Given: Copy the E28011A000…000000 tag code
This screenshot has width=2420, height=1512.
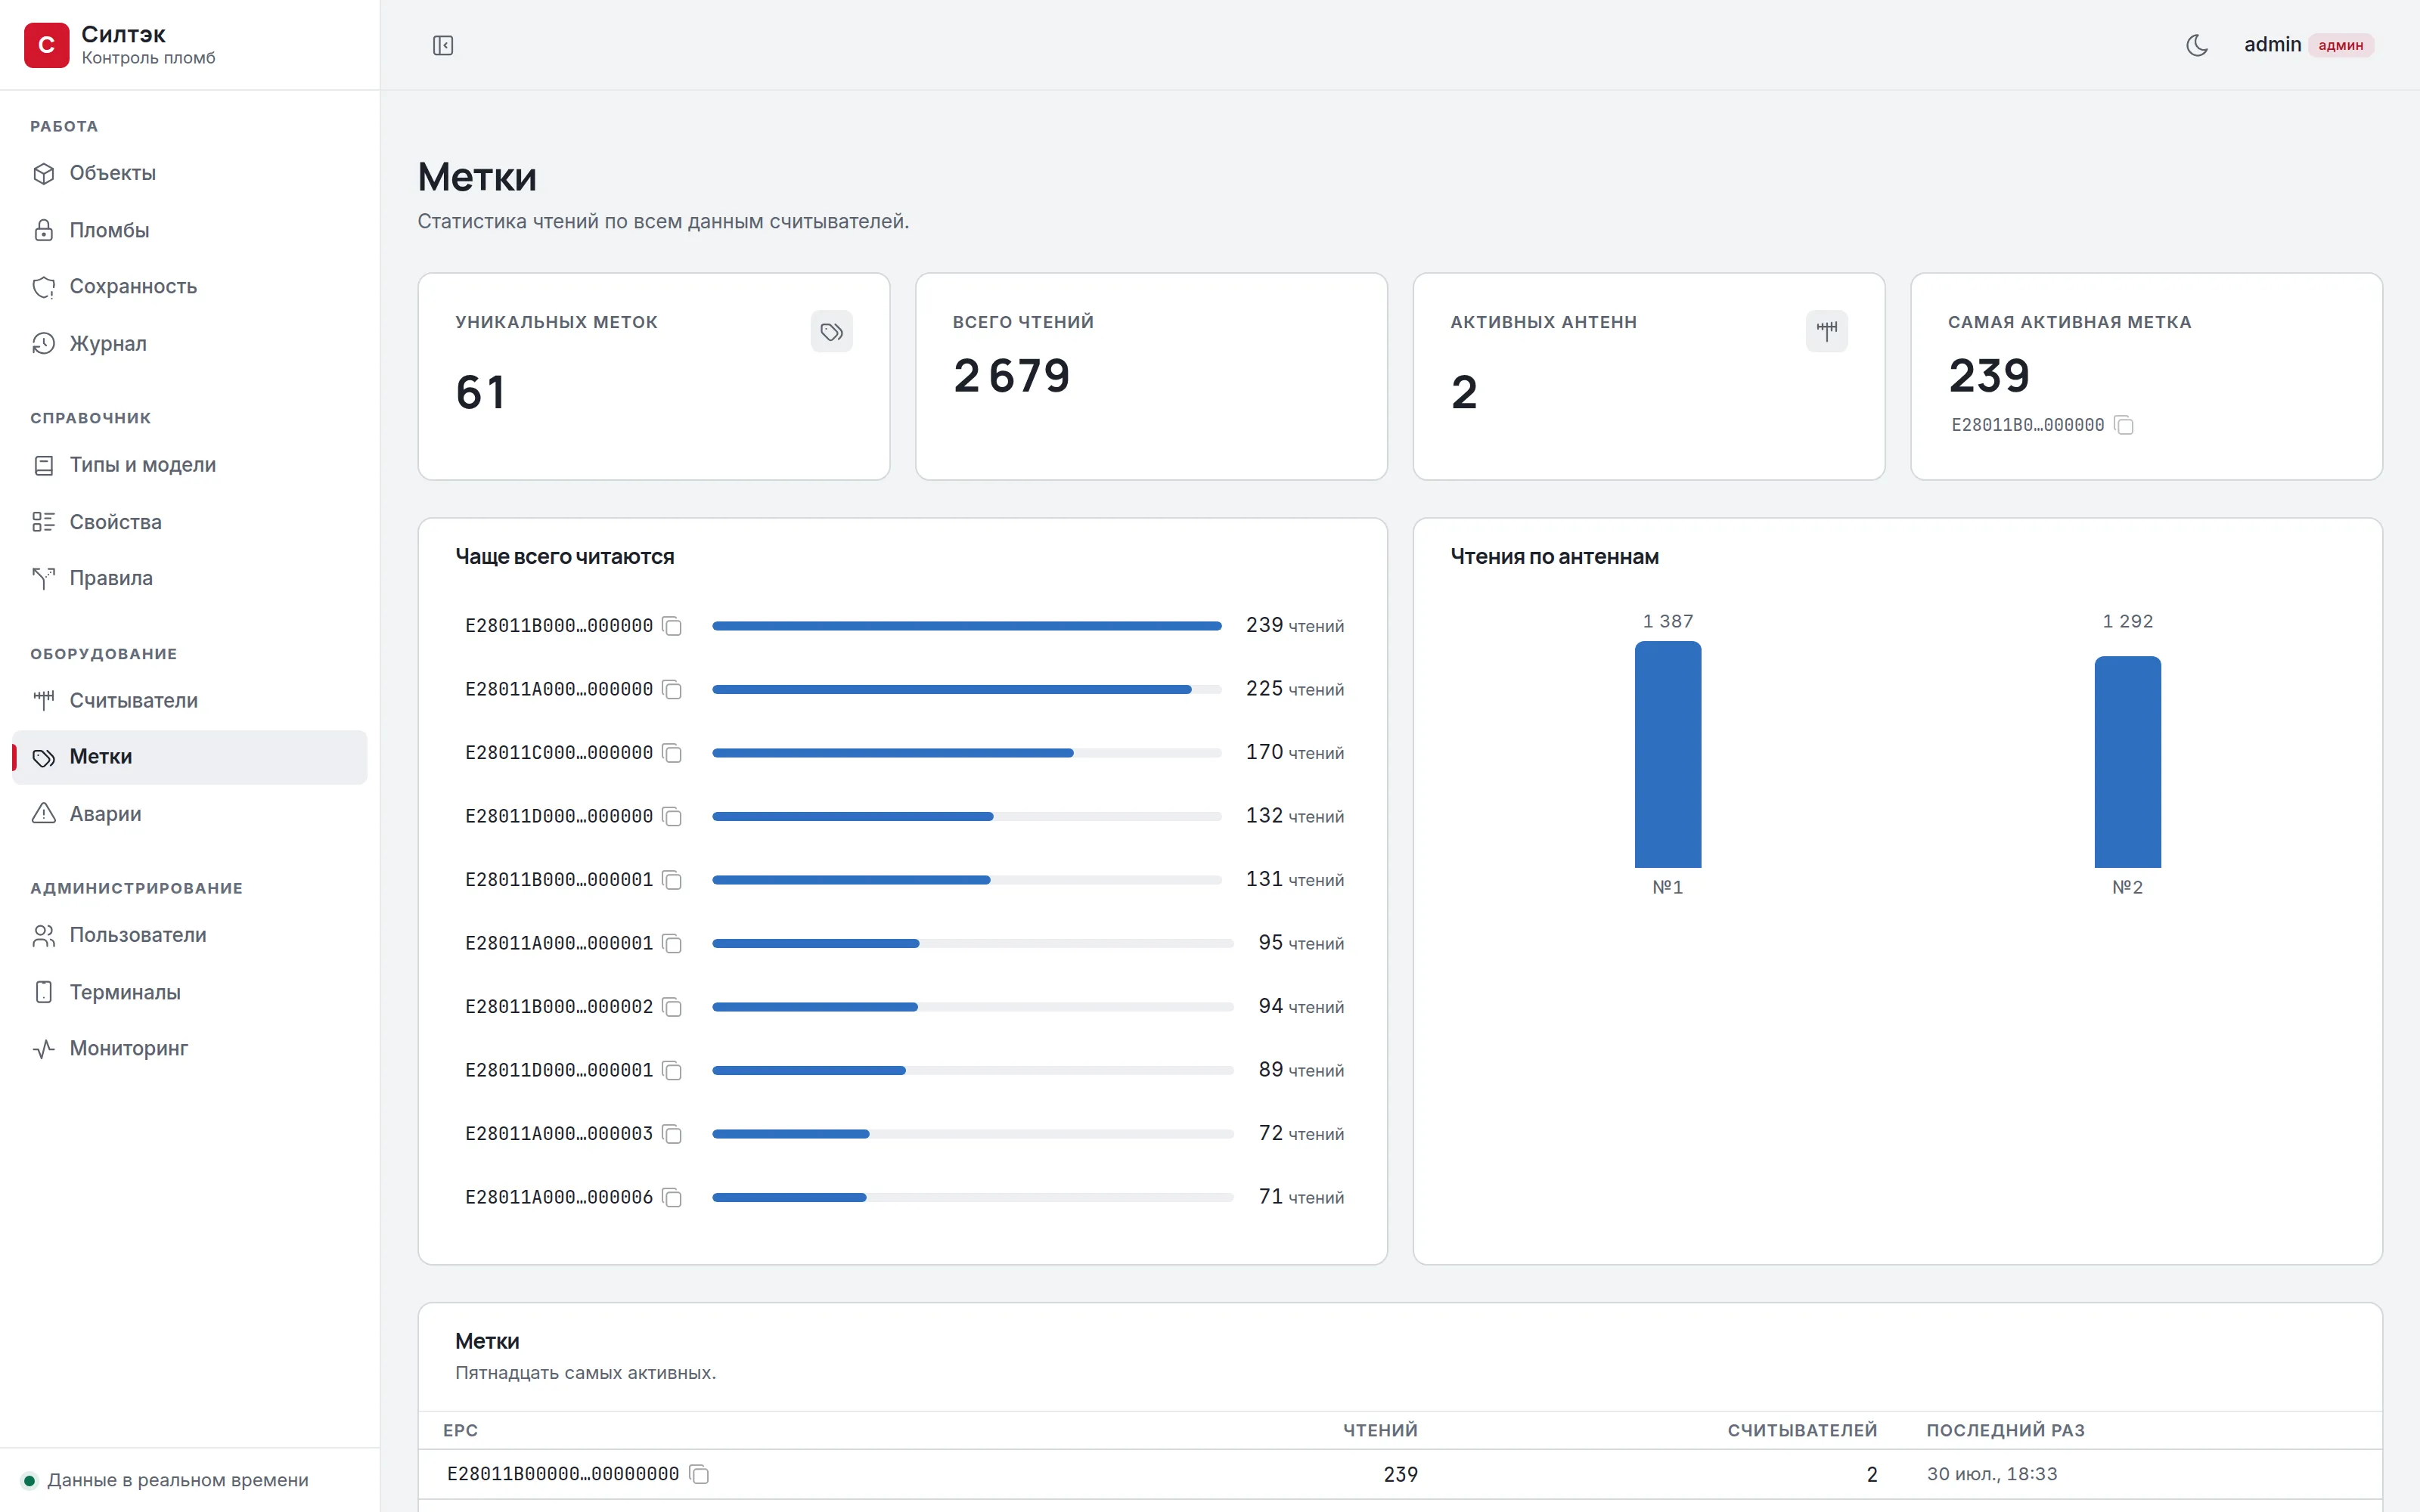Looking at the screenshot, I should pyautogui.click(x=672, y=690).
